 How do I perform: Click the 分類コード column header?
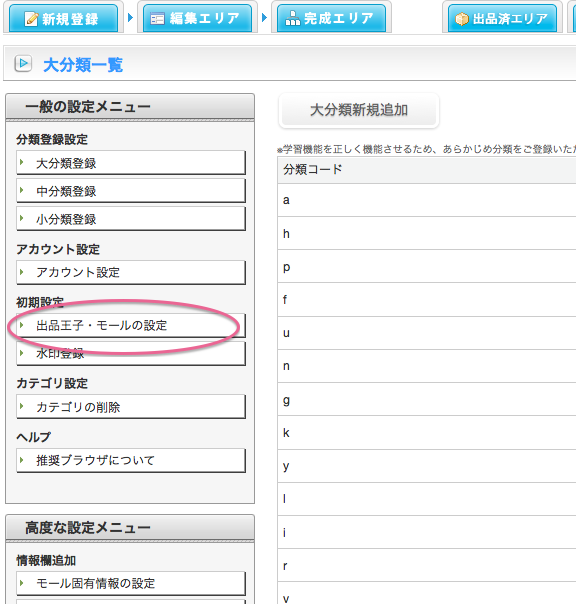(x=427, y=170)
